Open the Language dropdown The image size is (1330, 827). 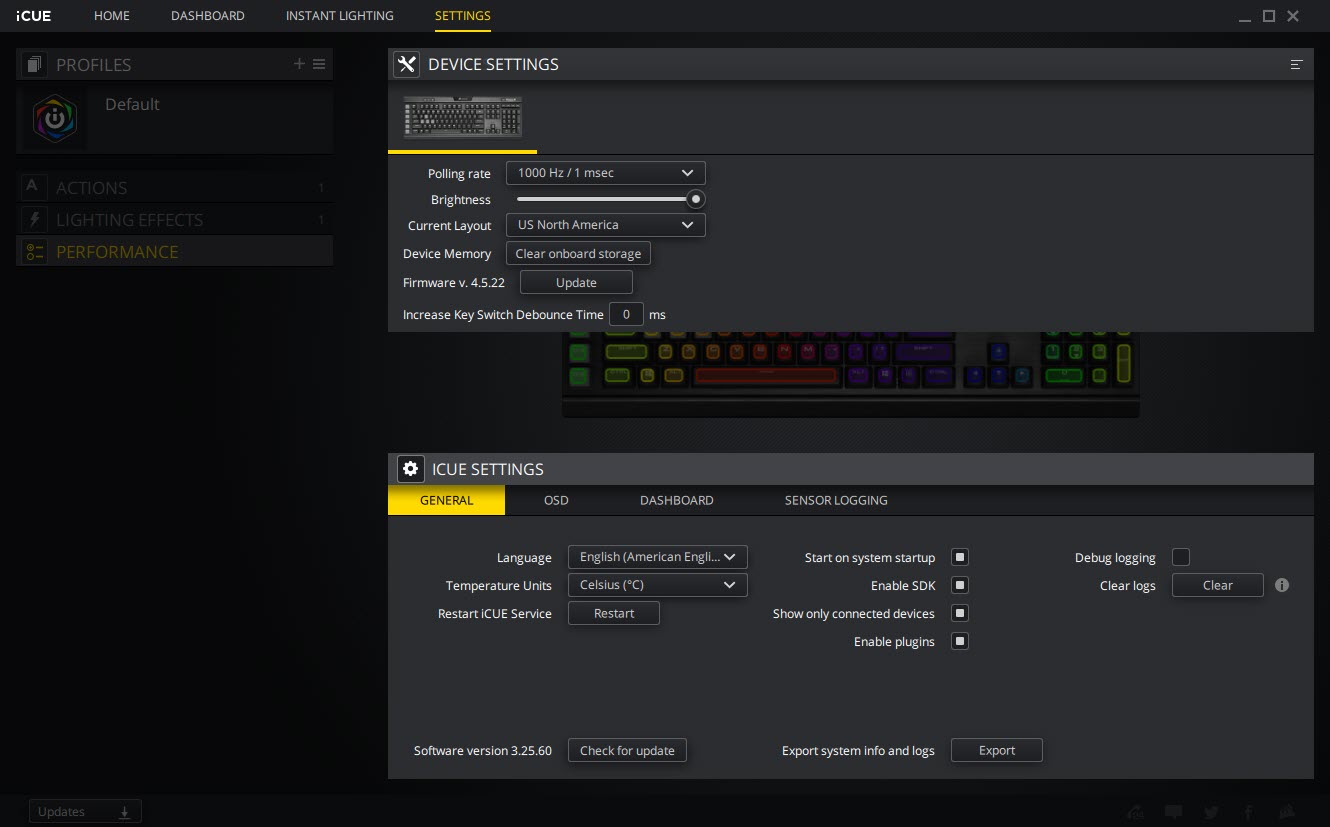coord(658,557)
